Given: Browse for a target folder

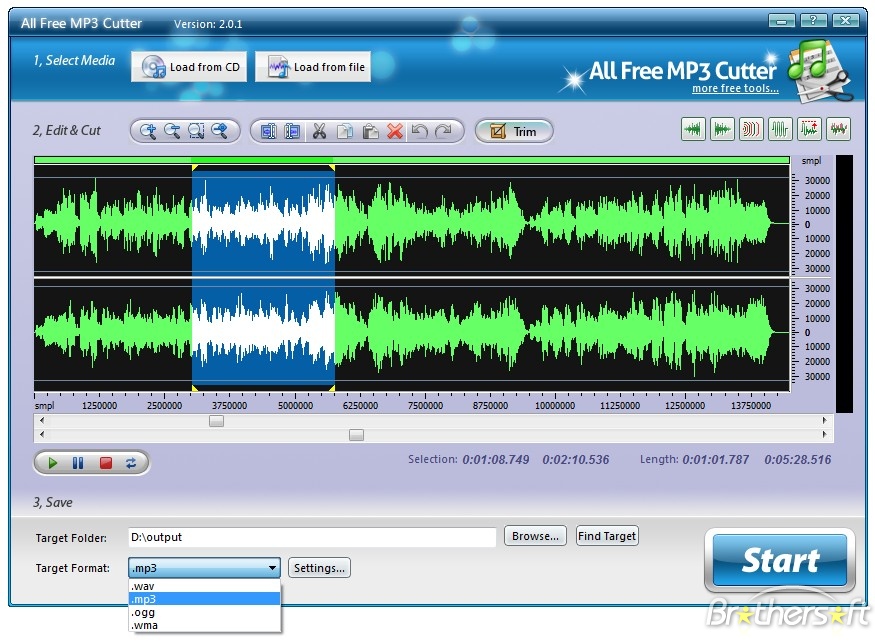Looking at the screenshot, I should pos(535,536).
